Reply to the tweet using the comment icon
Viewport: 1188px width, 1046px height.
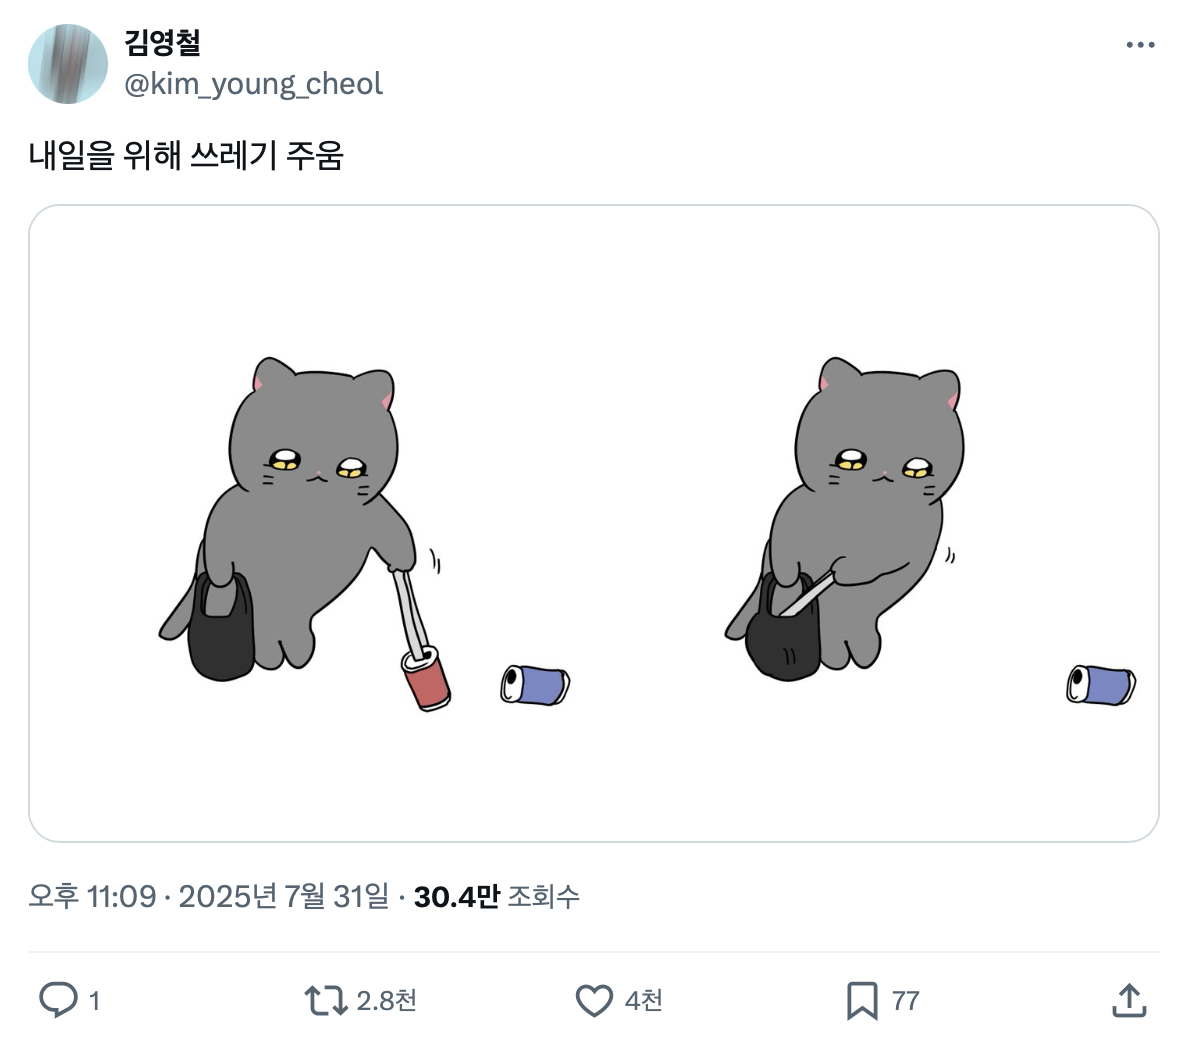click(x=62, y=999)
